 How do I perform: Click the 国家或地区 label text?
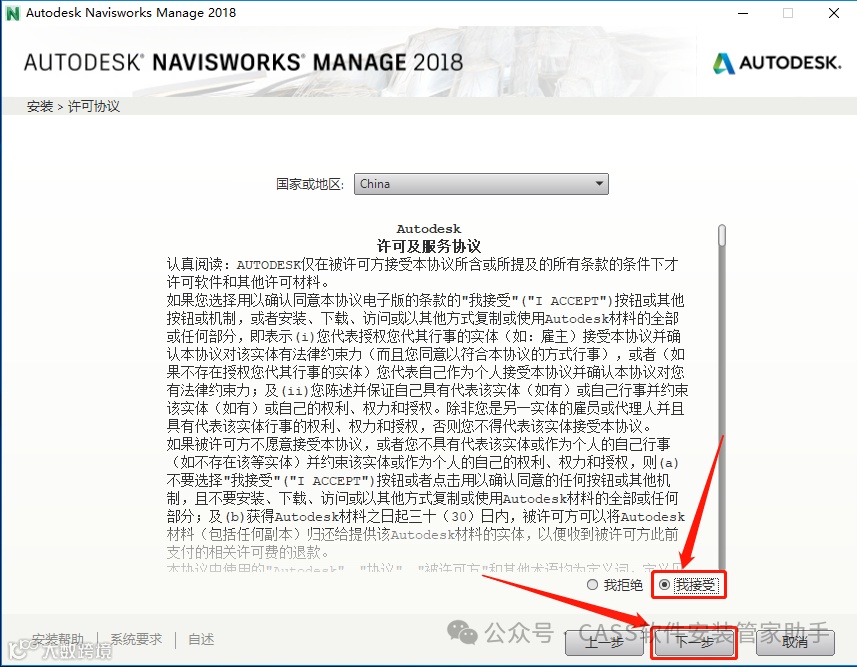pyautogui.click(x=310, y=184)
